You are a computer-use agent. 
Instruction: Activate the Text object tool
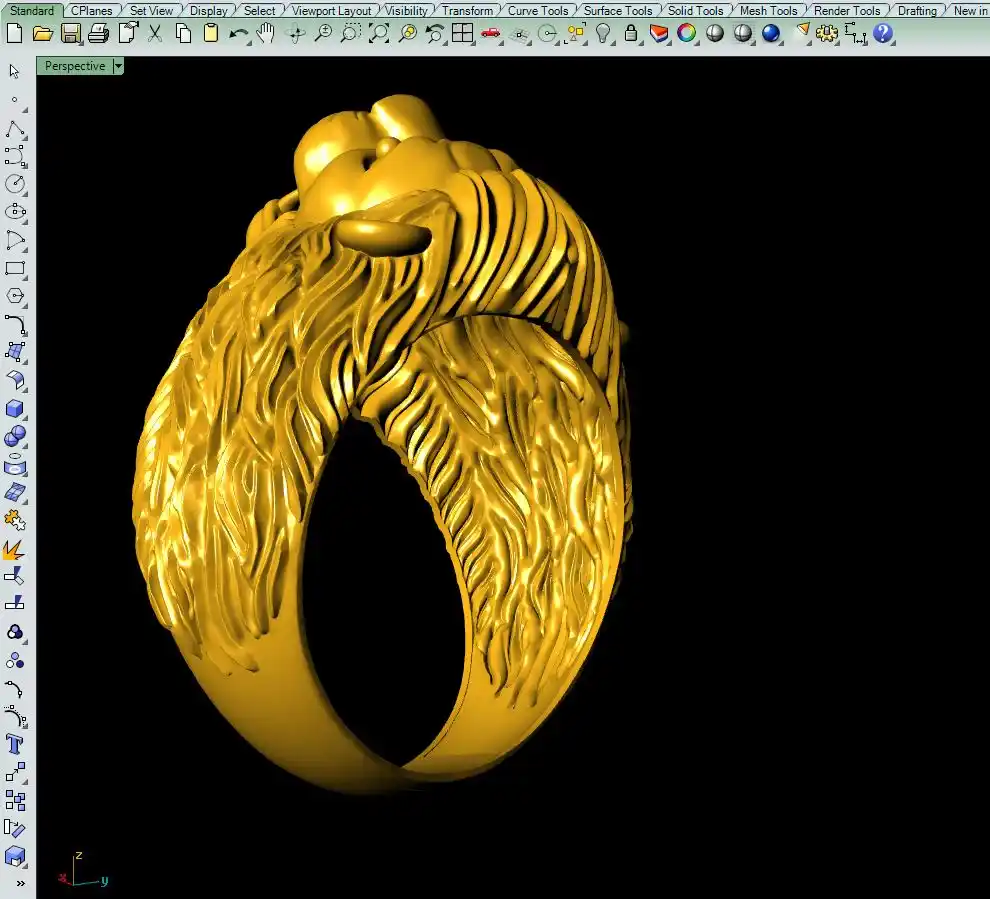coord(15,744)
